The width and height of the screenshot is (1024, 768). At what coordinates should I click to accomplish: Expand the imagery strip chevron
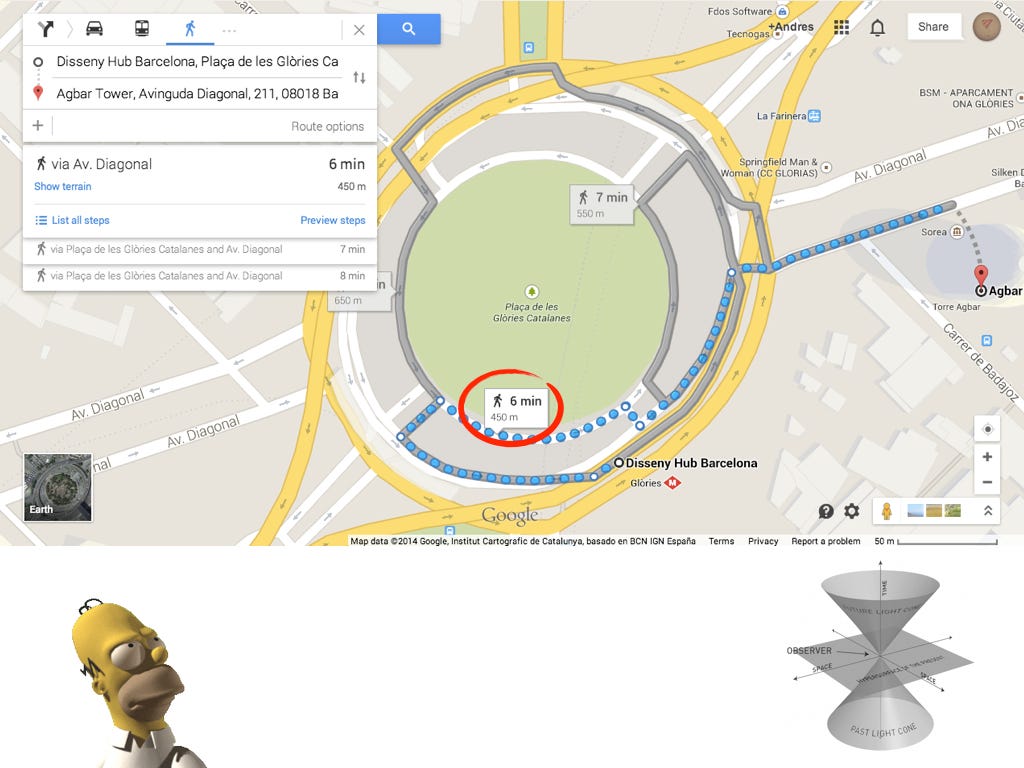click(988, 511)
